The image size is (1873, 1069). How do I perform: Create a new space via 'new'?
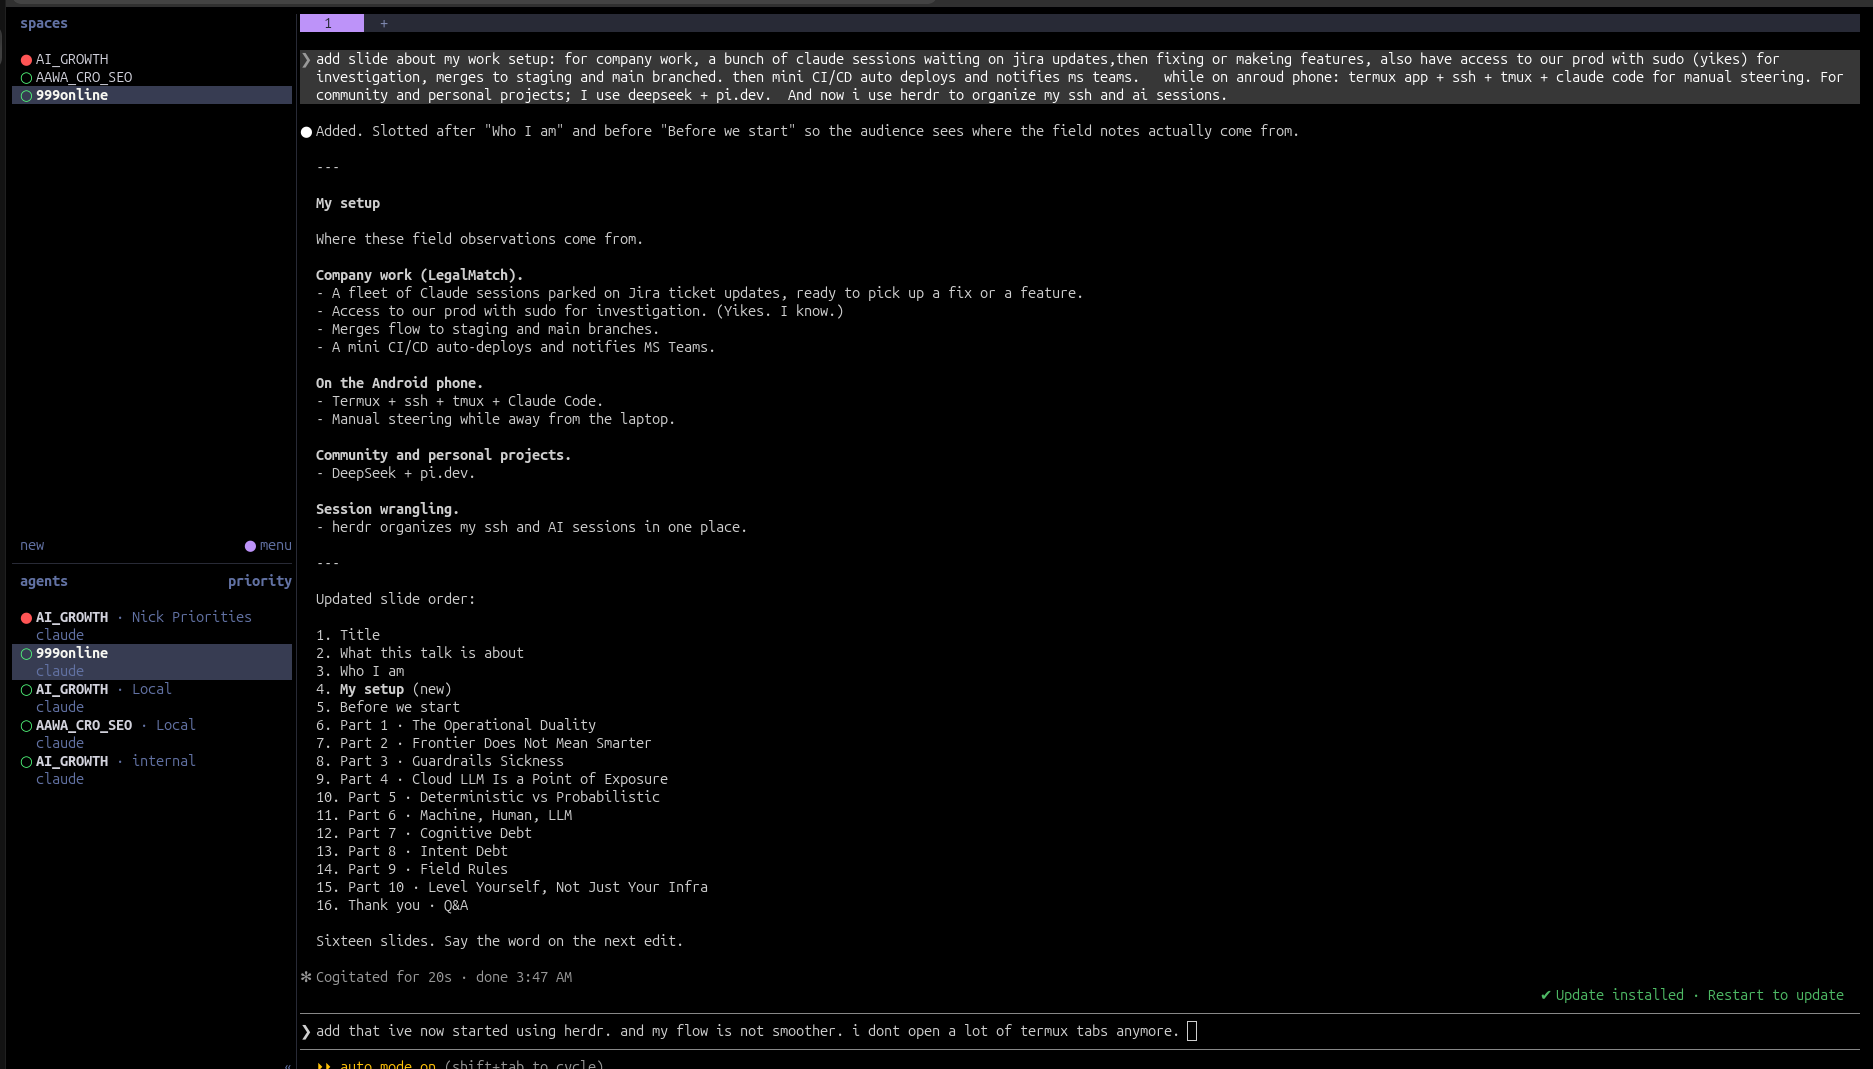click(32, 545)
